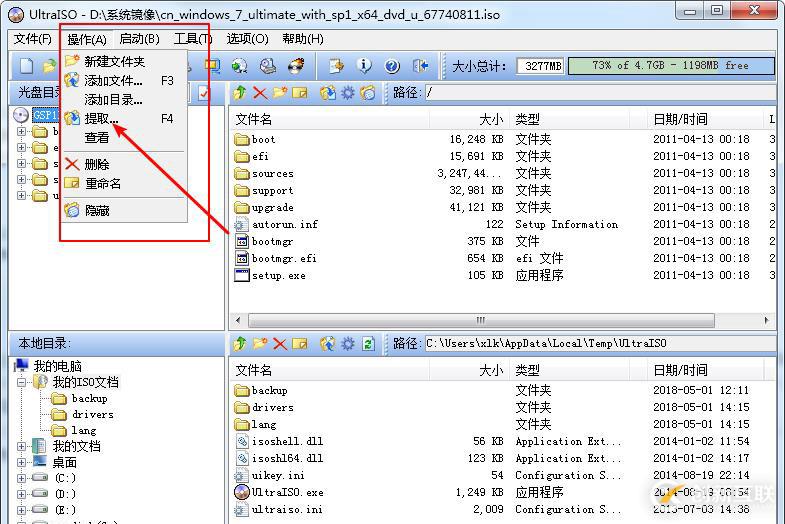This screenshot has height=524, width=785.
Task: Click extract icon in ISO pane toolbar
Action: [327, 93]
